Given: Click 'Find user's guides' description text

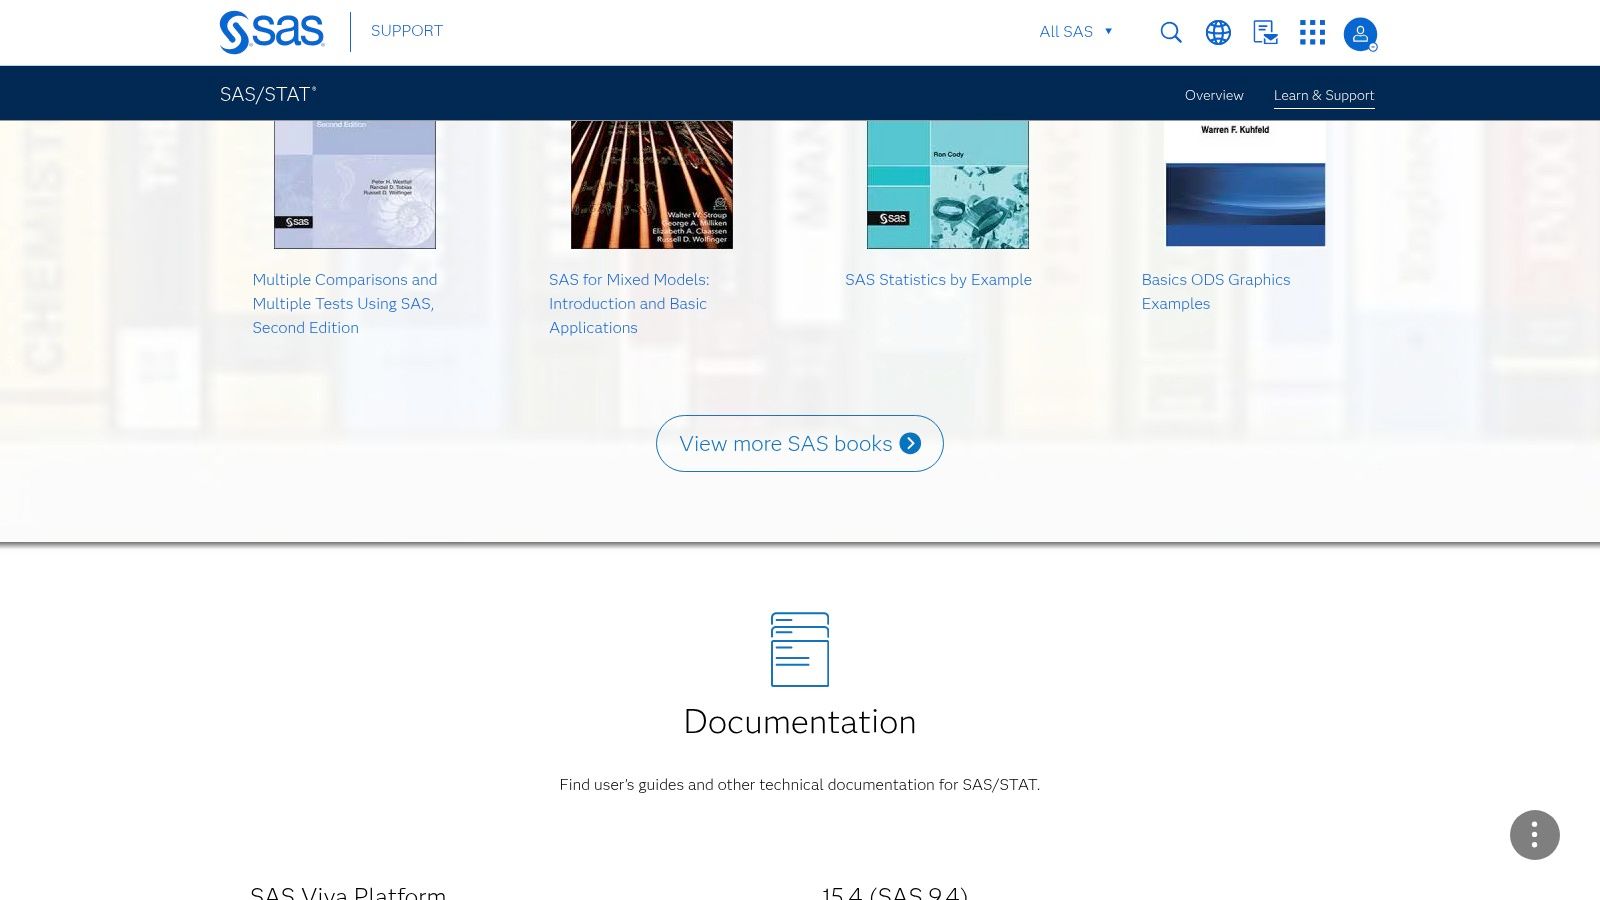Looking at the screenshot, I should click(x=800, y=785).
